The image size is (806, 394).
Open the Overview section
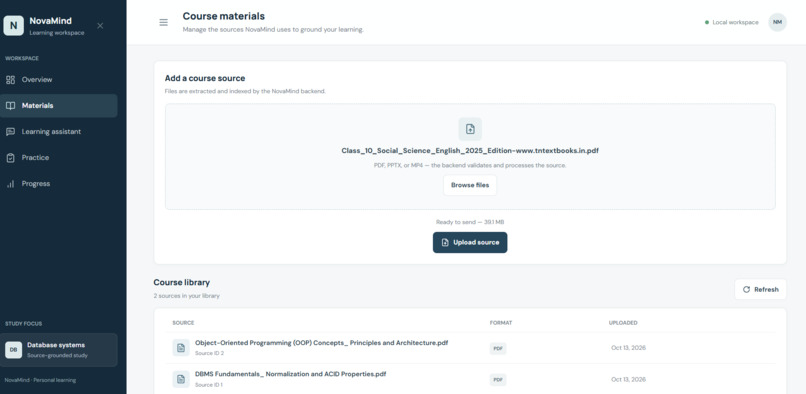coord(59,80)
